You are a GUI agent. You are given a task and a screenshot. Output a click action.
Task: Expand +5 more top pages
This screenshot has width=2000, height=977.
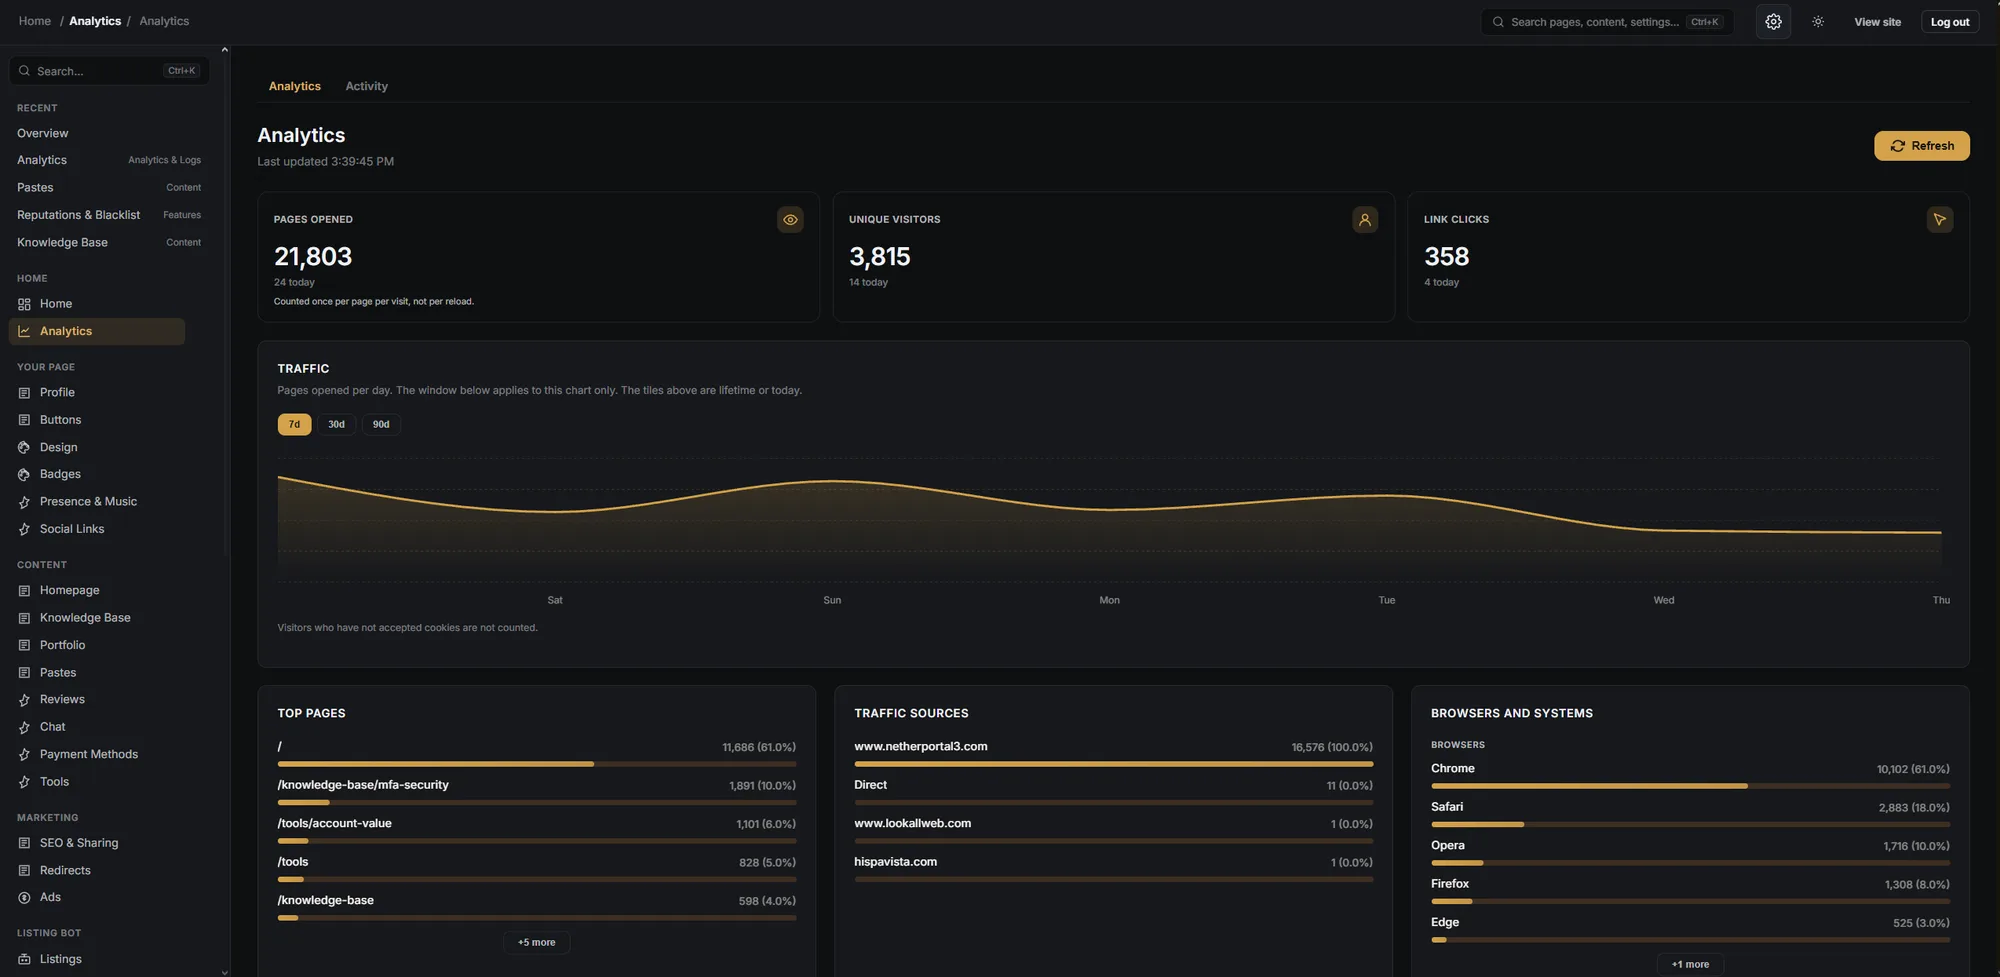click(x=536, y=943)
